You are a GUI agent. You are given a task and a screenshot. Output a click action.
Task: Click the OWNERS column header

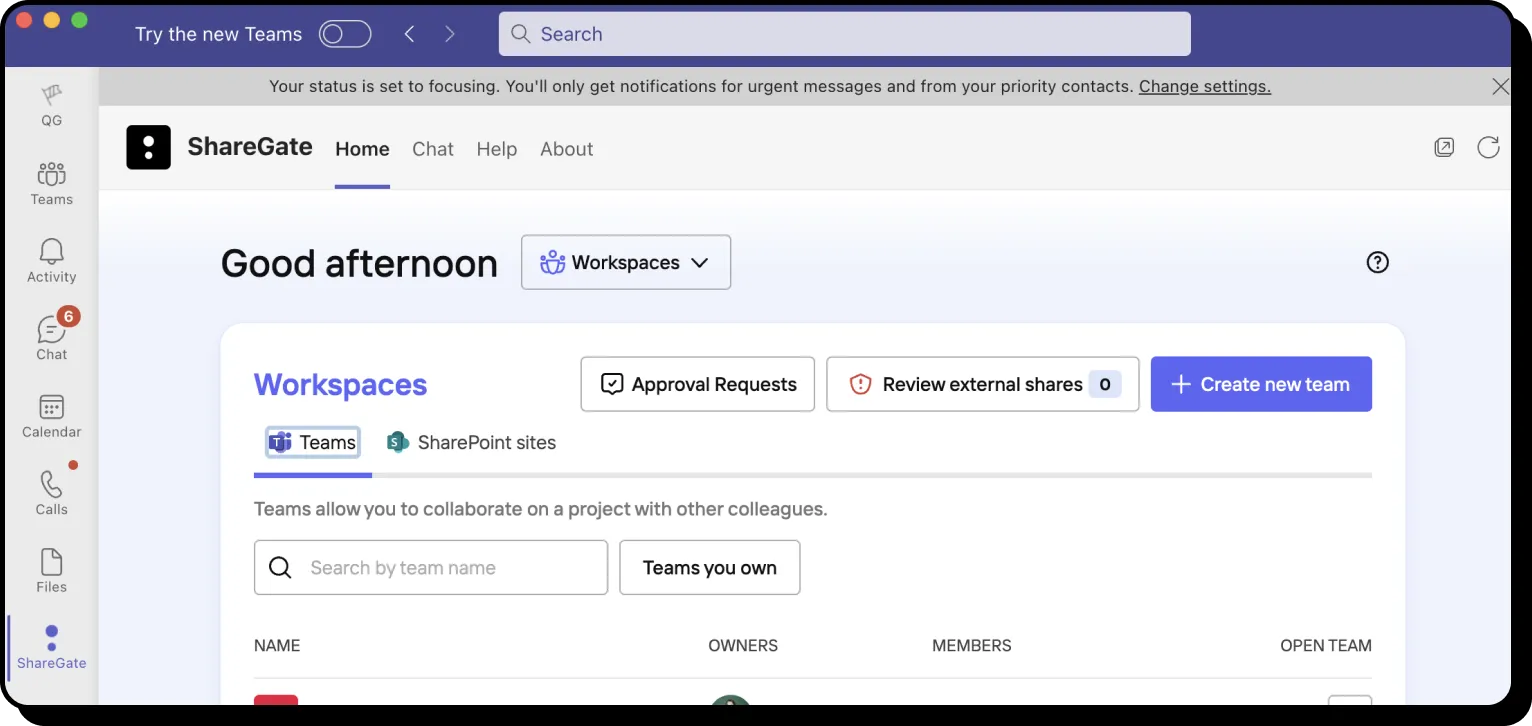[743, 646]
